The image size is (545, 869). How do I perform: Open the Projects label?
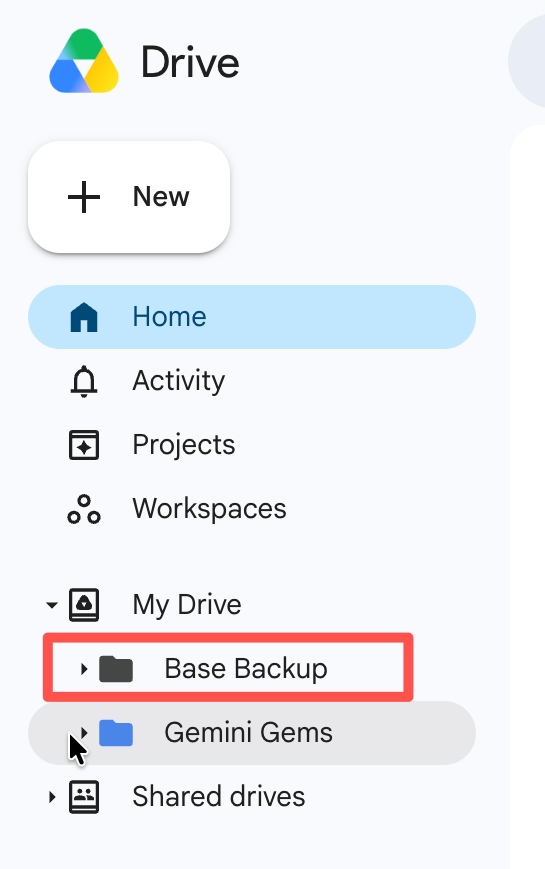184,444
